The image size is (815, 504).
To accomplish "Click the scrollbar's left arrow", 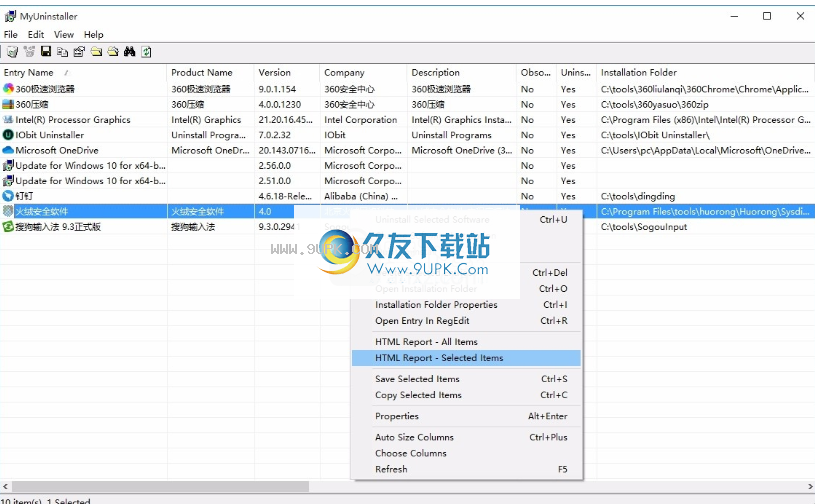I will [x=5, y=487].
